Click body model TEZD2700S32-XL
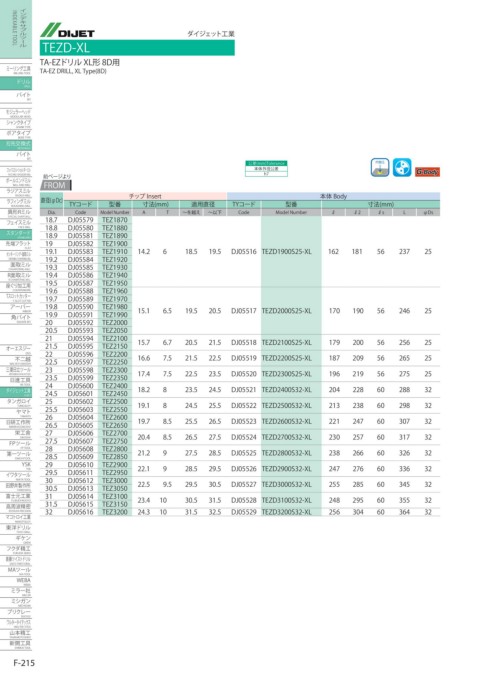Image resolution: width=480 pixels, height=677 pixels. tap(287, 437)
